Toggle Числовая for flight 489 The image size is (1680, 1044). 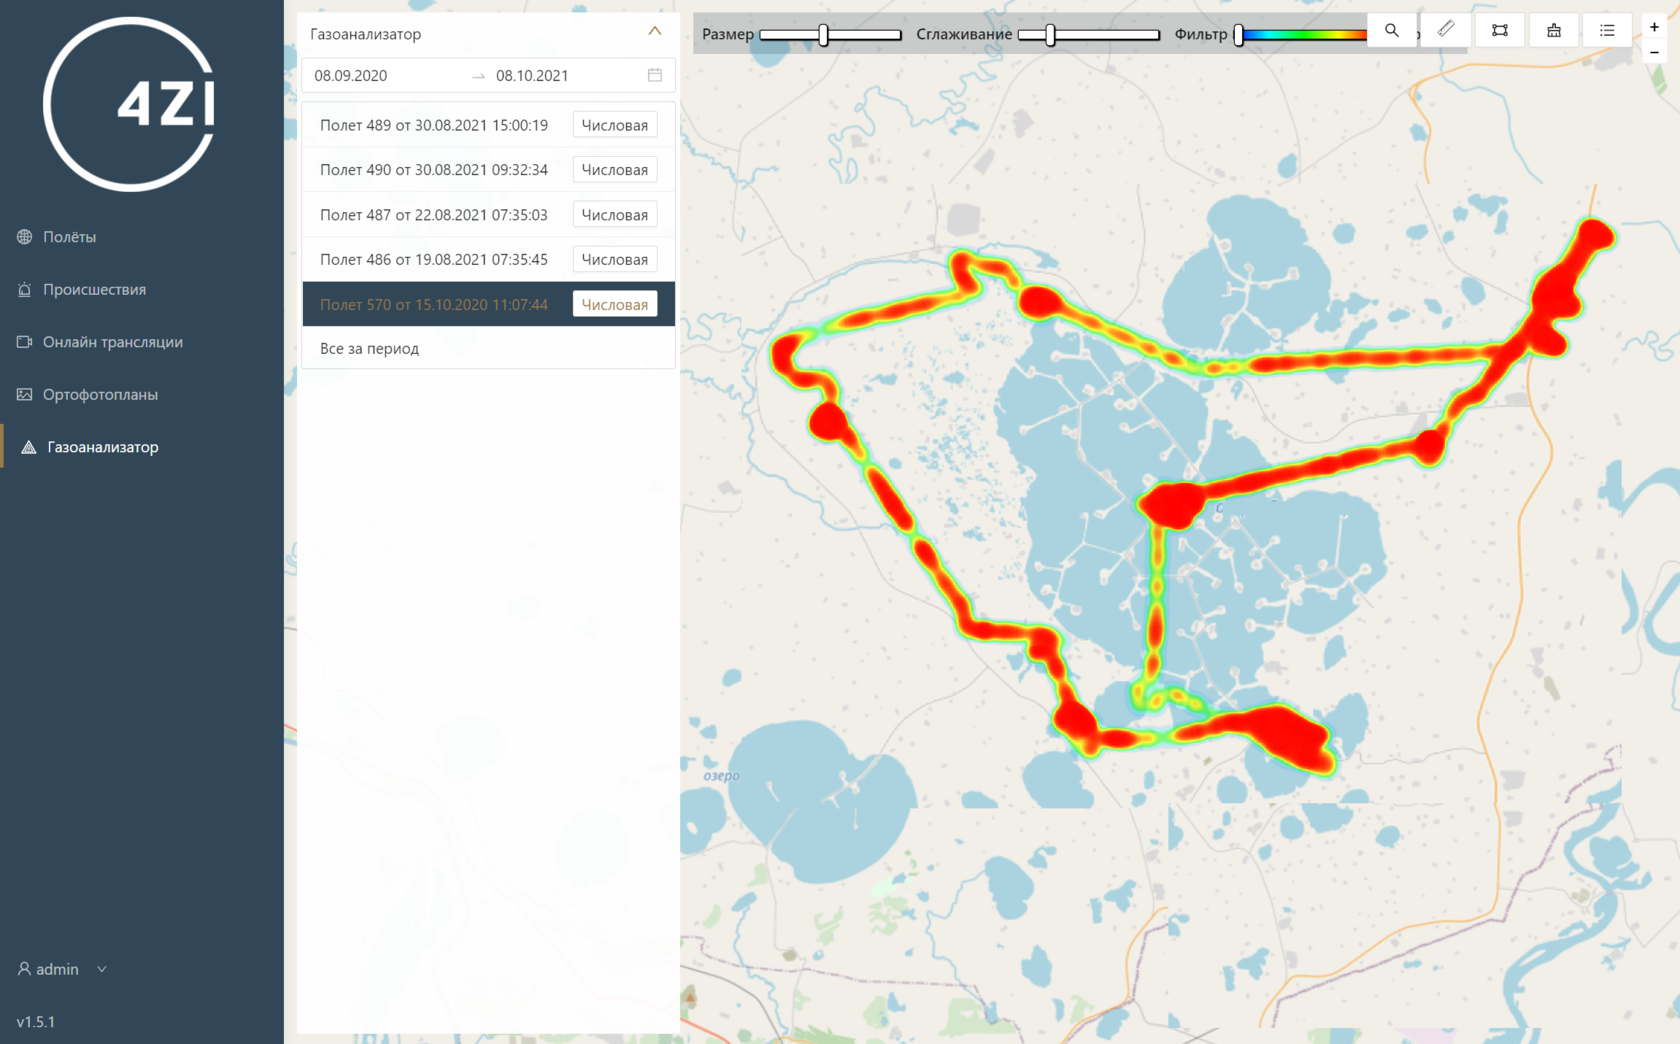point(614,125)
